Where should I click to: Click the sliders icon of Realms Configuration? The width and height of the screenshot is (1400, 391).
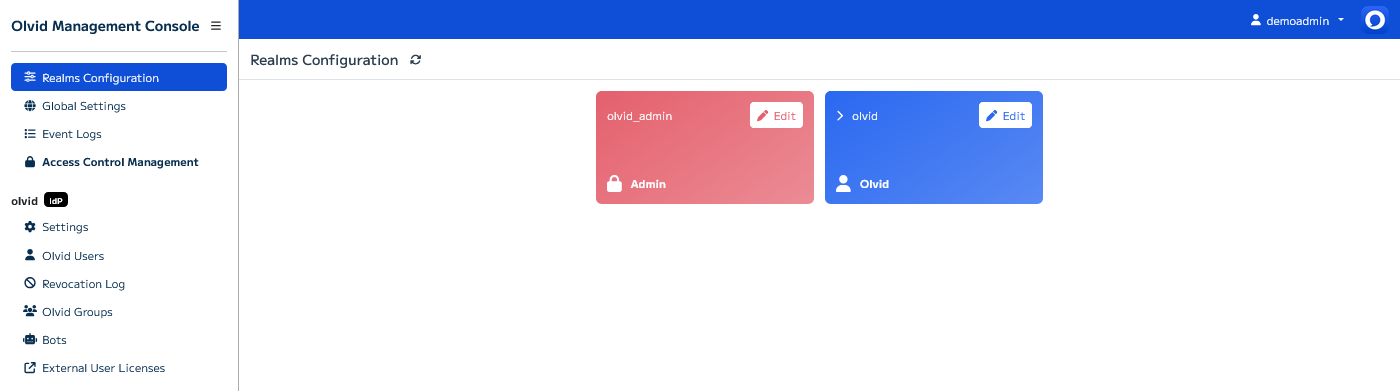[30, 78]
